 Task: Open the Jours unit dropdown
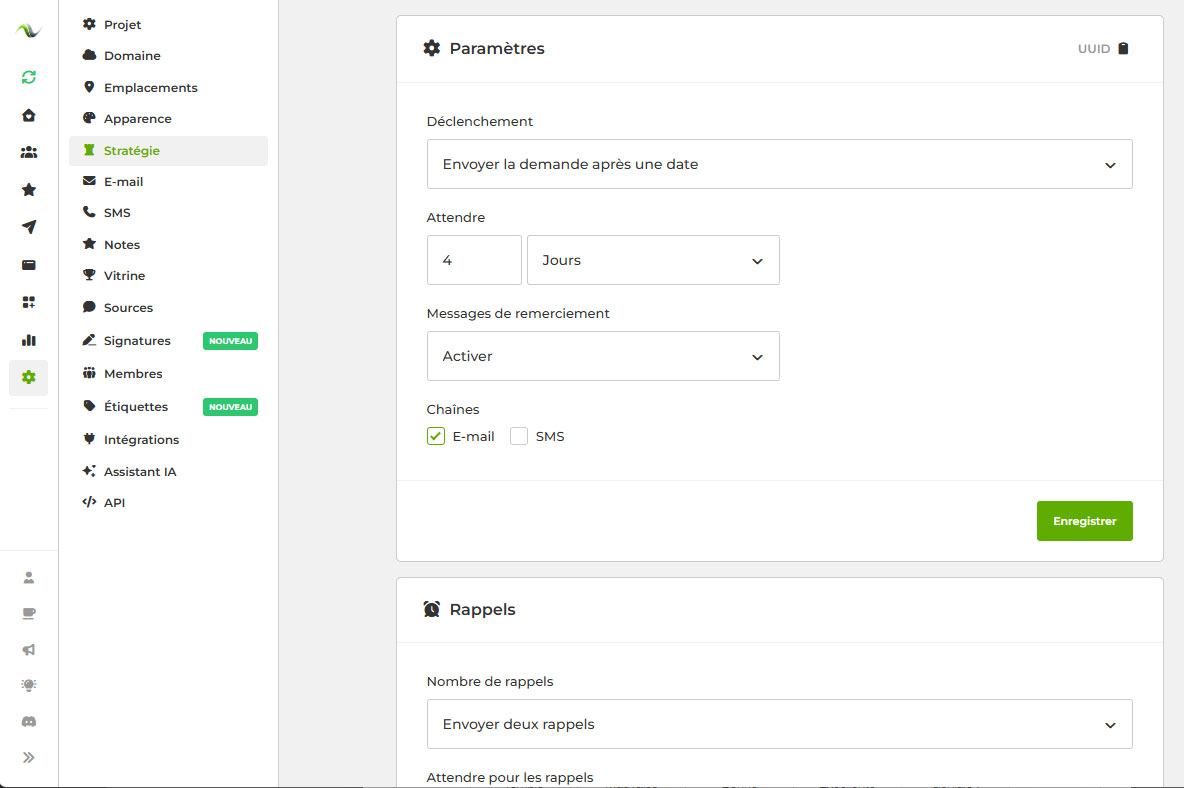pyautogui.click(x=653, y=260)
